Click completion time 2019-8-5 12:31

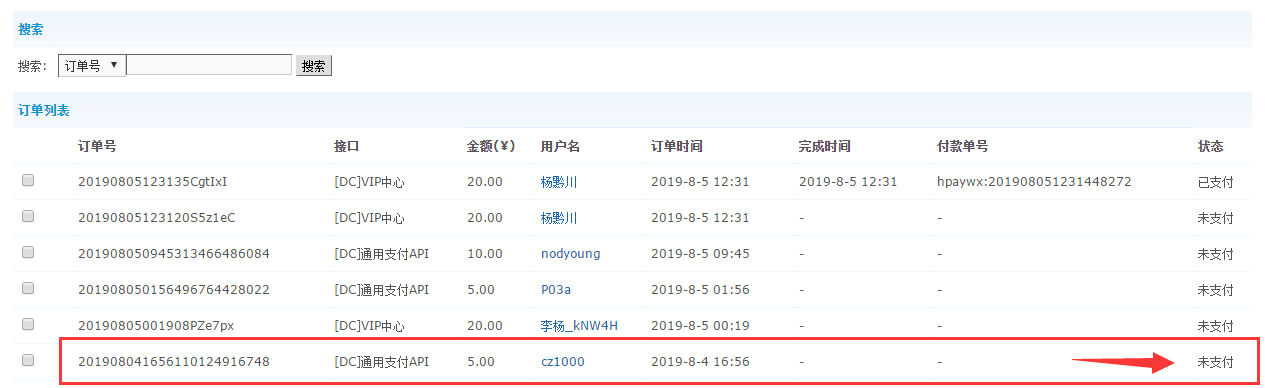pos(848,182)
